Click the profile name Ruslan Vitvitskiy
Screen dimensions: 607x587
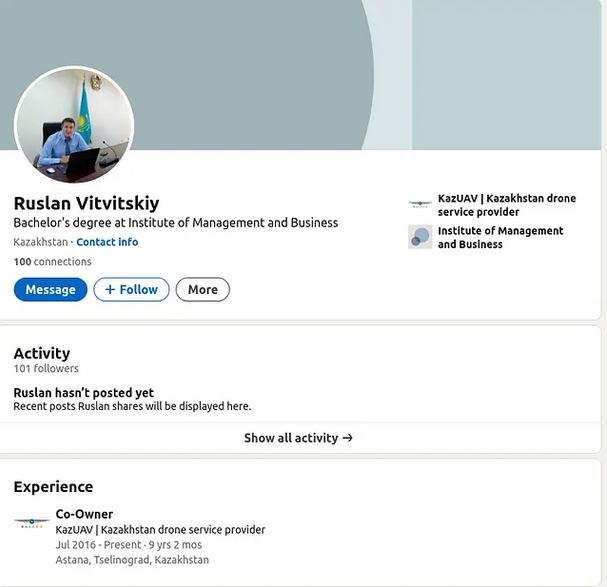coord(86,203)
